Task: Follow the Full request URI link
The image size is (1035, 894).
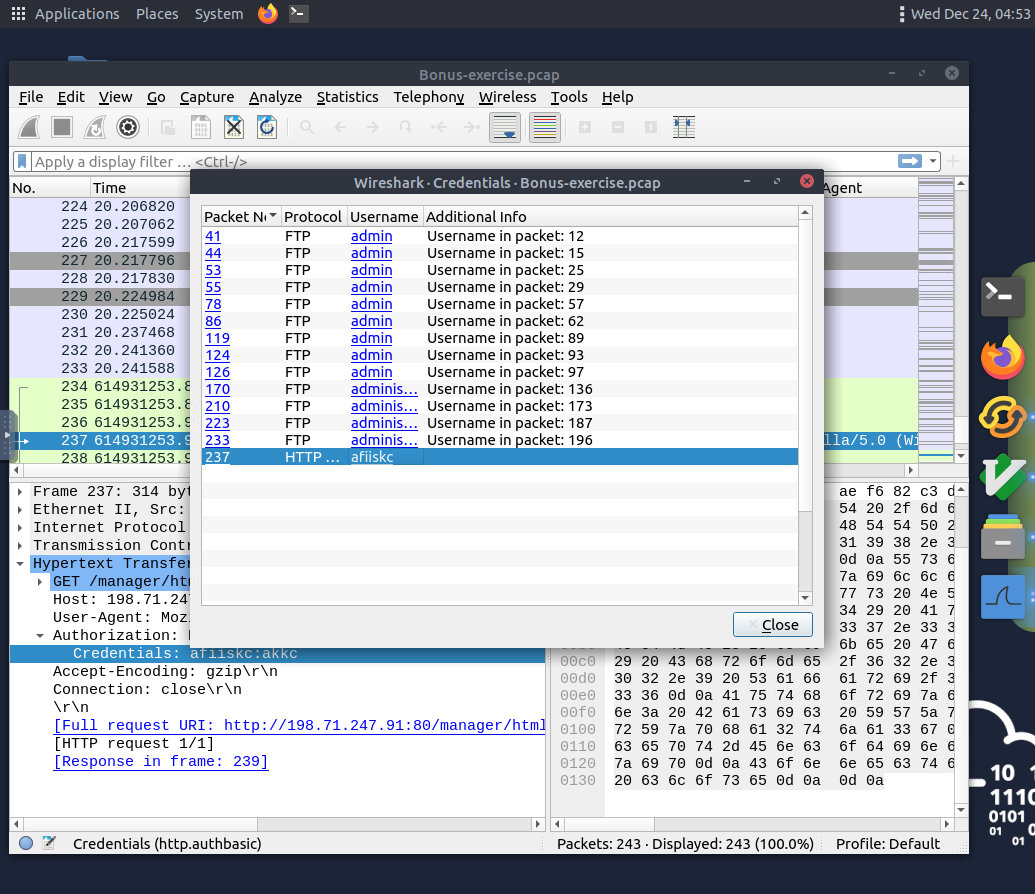Action: pyautogui.click(x=300, y=725)
